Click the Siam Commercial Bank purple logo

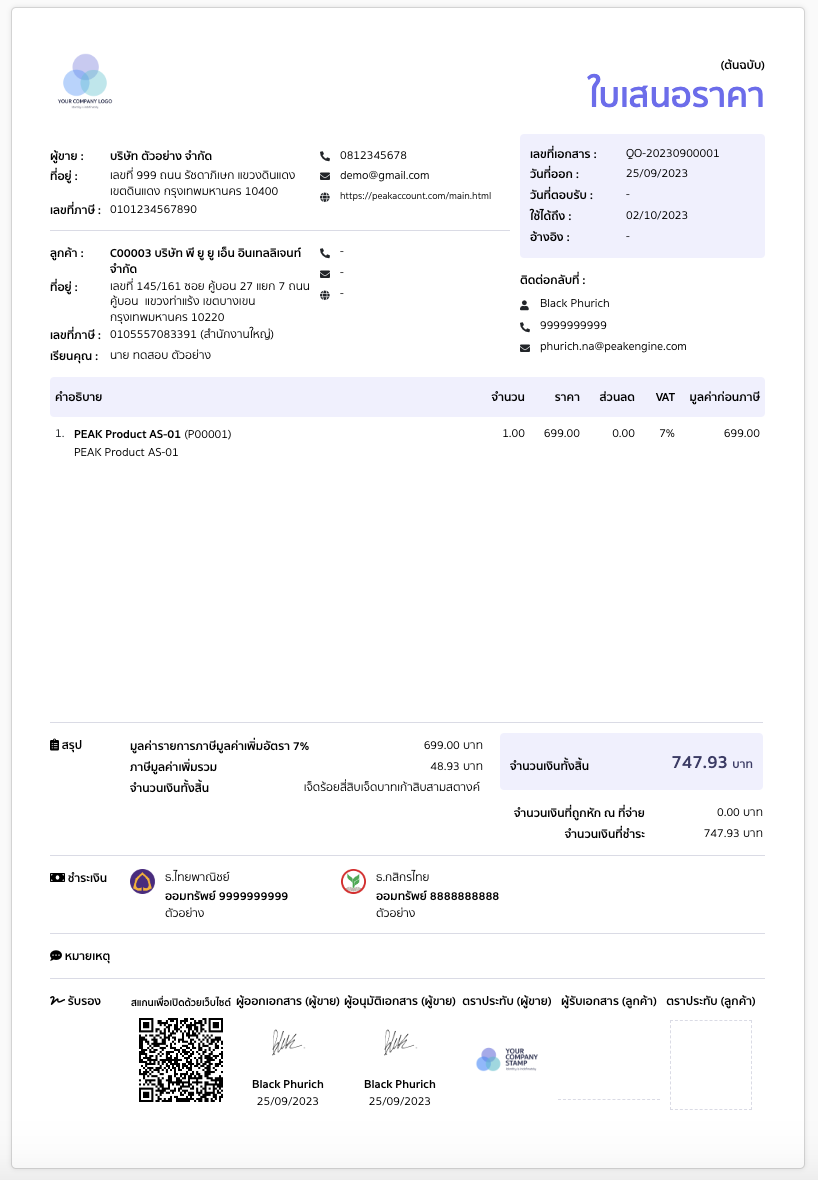point(143,881)
